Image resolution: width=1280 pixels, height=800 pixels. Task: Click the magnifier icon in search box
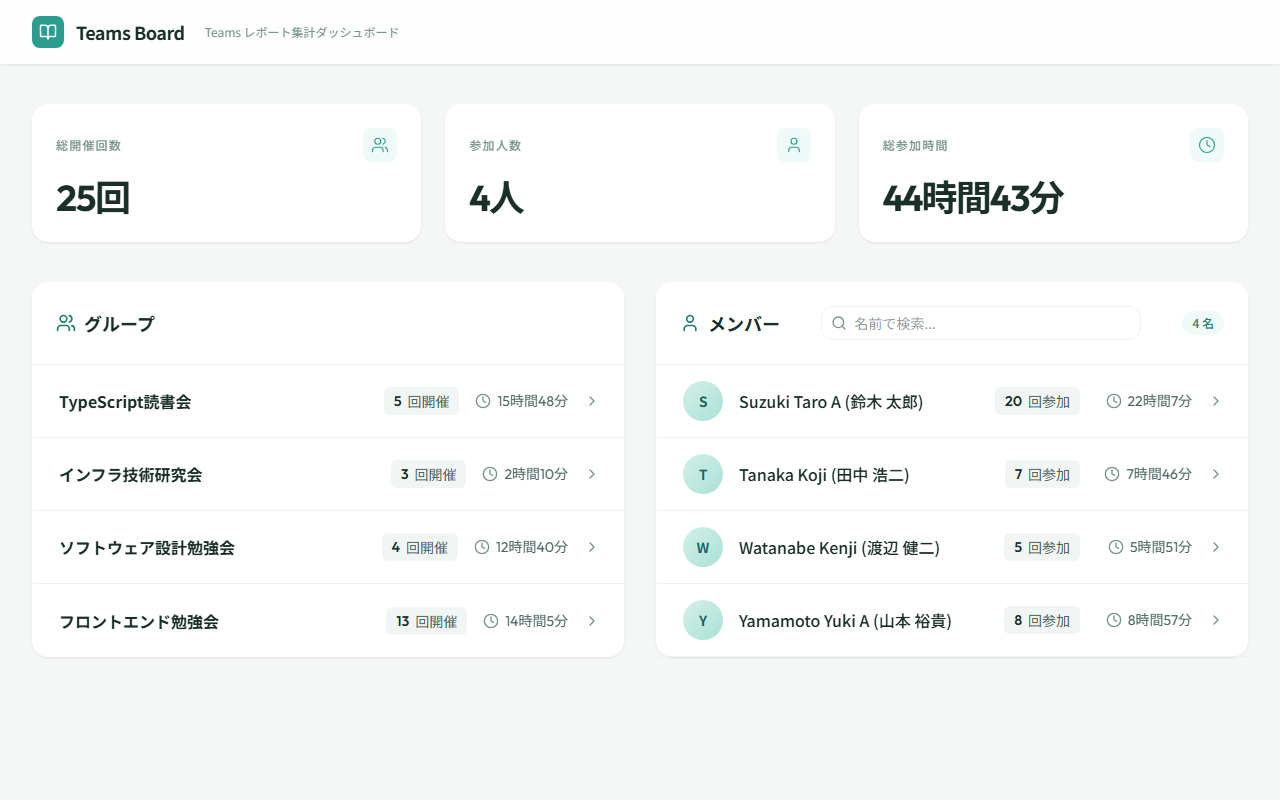tap(839, 323)
